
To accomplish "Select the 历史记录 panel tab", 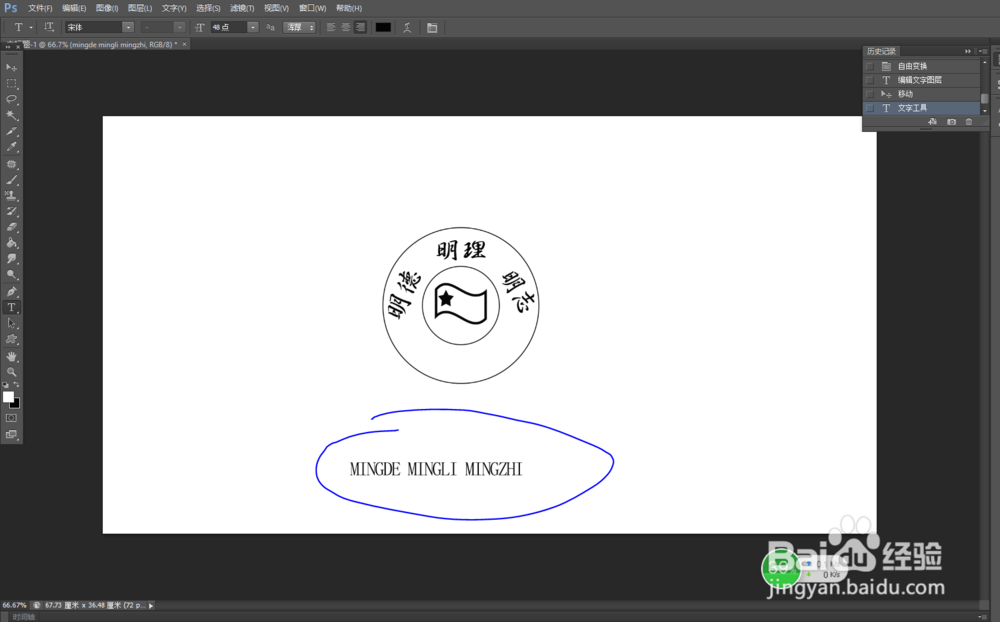I will click(881, 51).
